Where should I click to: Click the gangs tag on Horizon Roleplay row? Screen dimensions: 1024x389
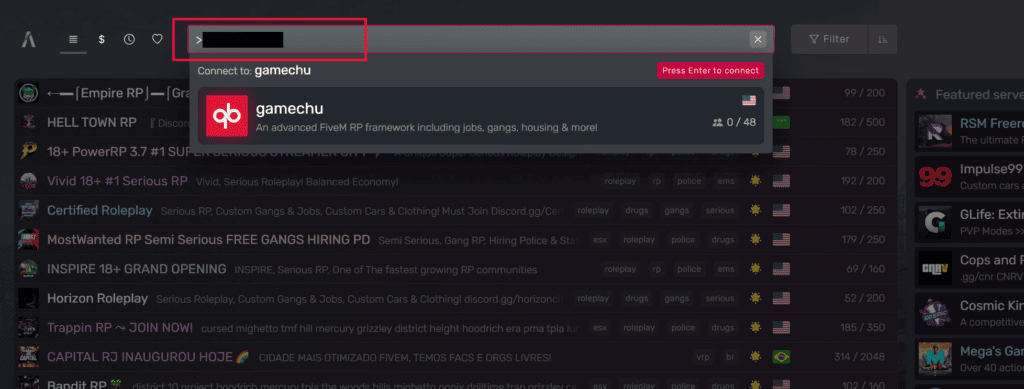click(676, 298)
